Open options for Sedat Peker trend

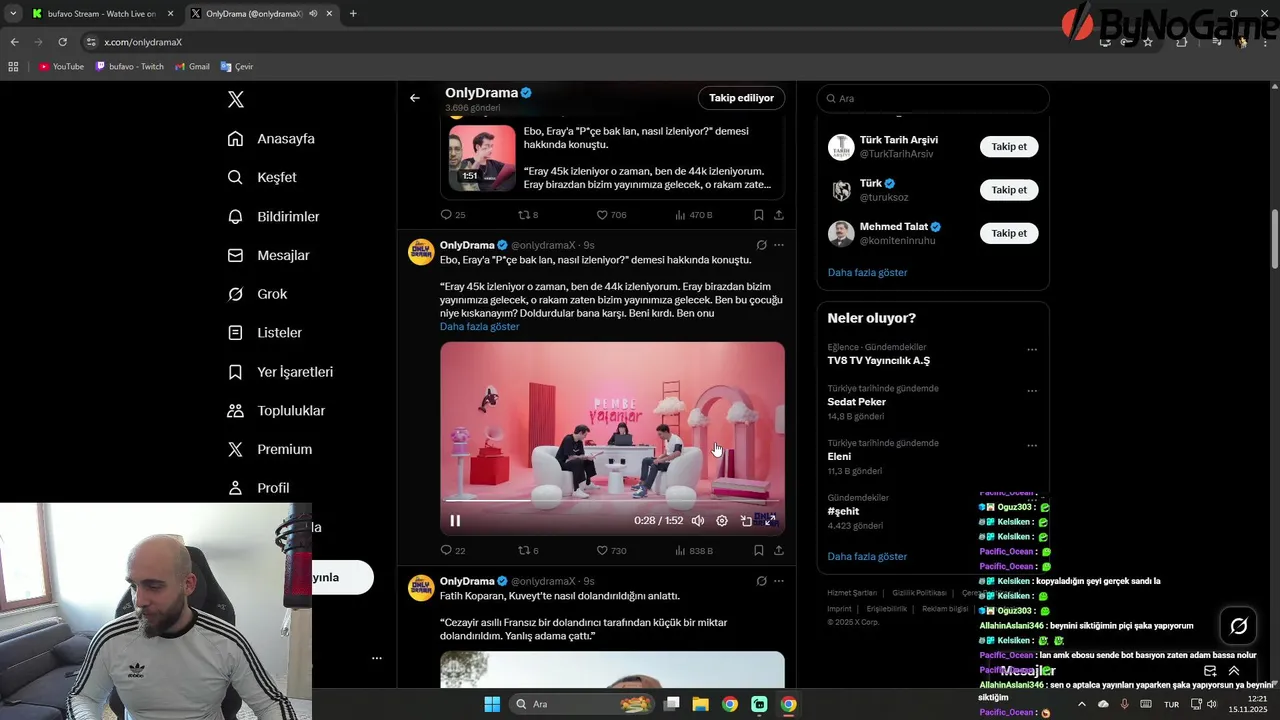(1032, 391)
